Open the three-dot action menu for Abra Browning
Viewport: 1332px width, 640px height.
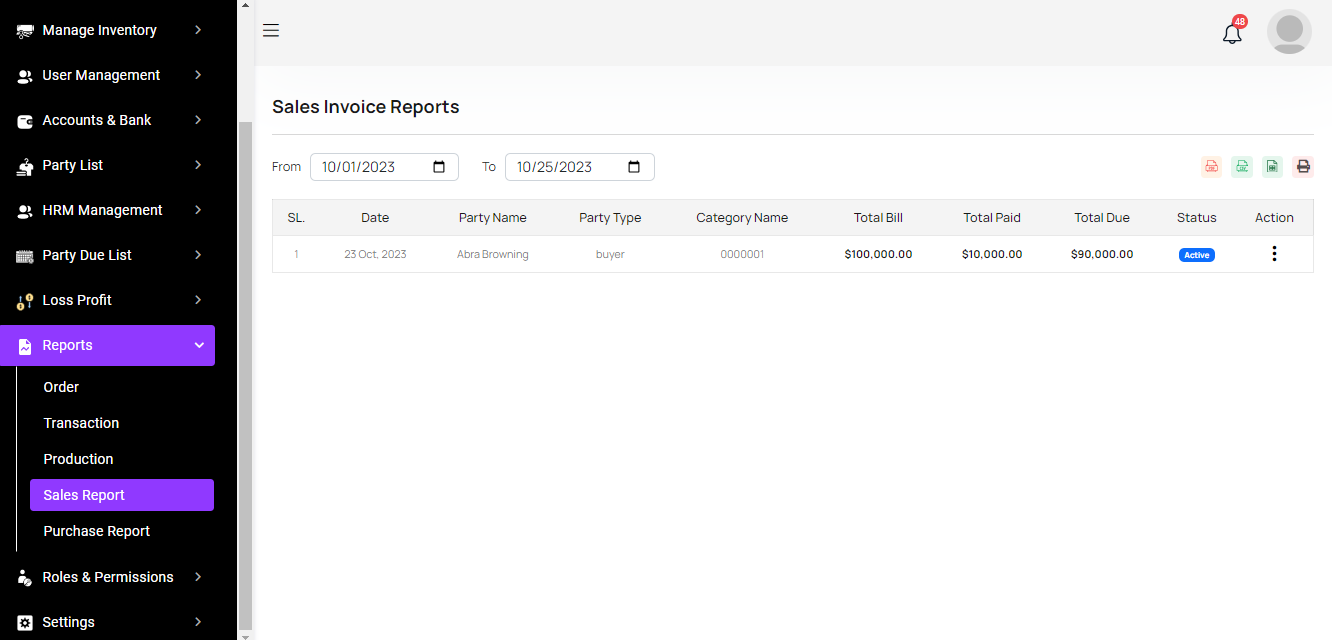(x=1273, y=254)
